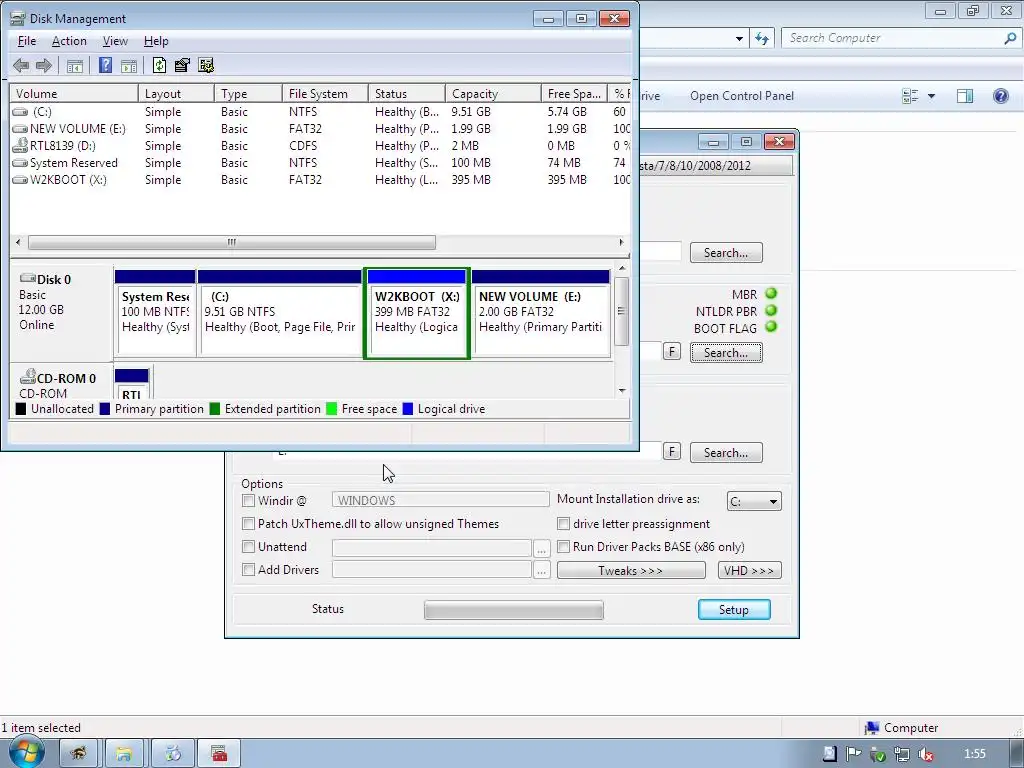Select the Disk 0 drive icon
Image resolution: width=1024 pixels, height=768 pixels.
(x=27, y=279)
